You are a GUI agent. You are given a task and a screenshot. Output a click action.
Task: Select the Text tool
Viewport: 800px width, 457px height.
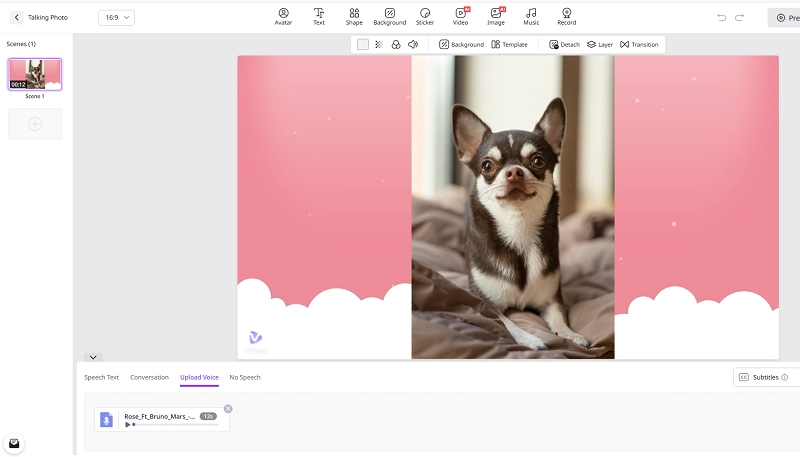point(319,16)
